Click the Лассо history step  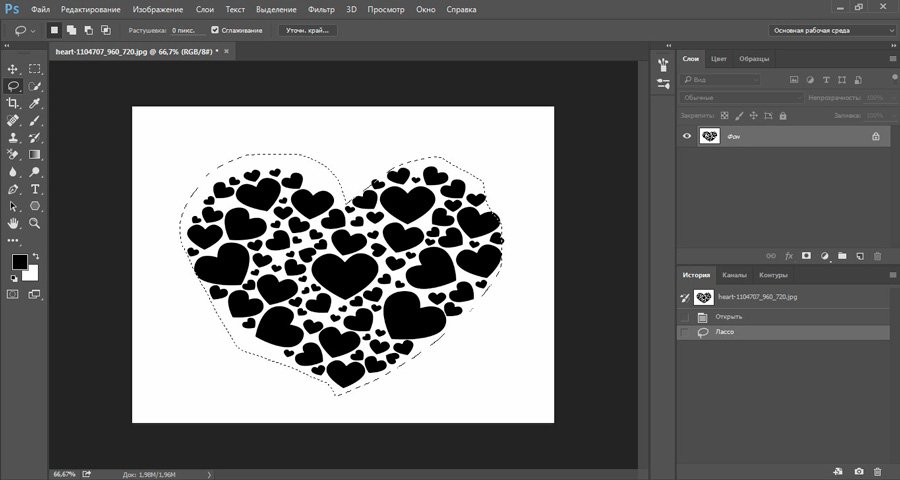click(725, 332)
